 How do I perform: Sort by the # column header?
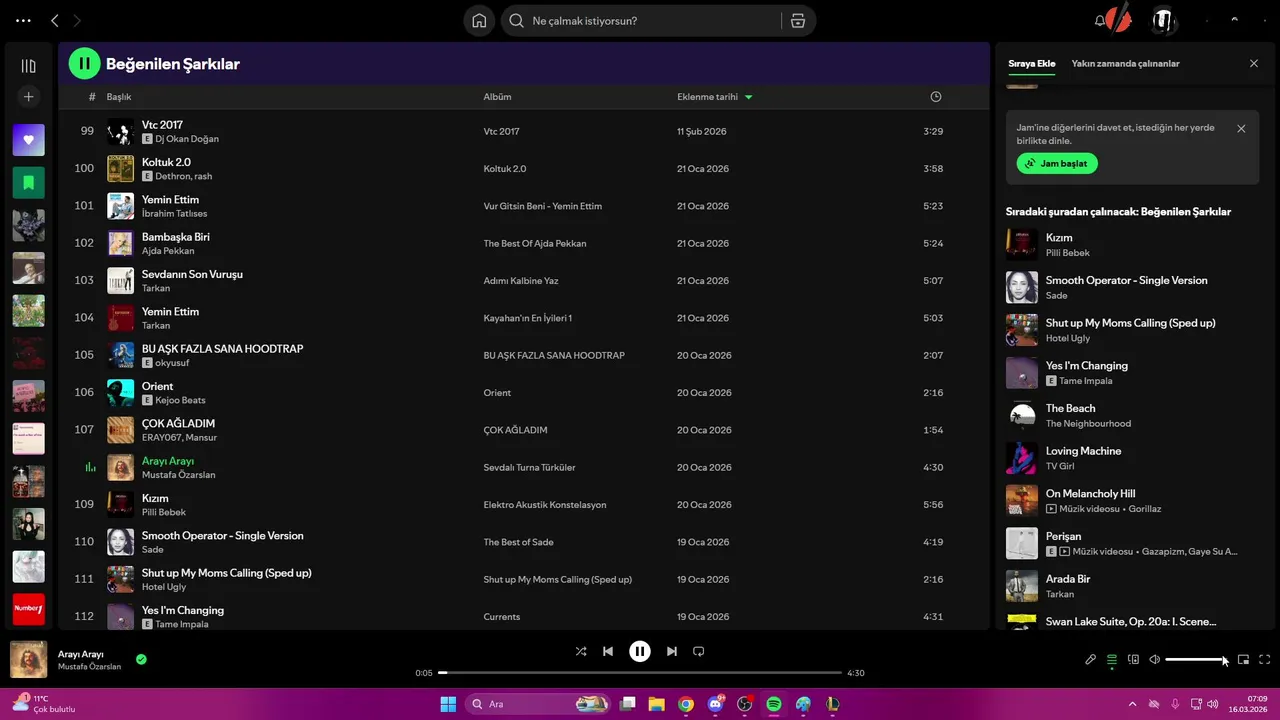coord(92,97)
